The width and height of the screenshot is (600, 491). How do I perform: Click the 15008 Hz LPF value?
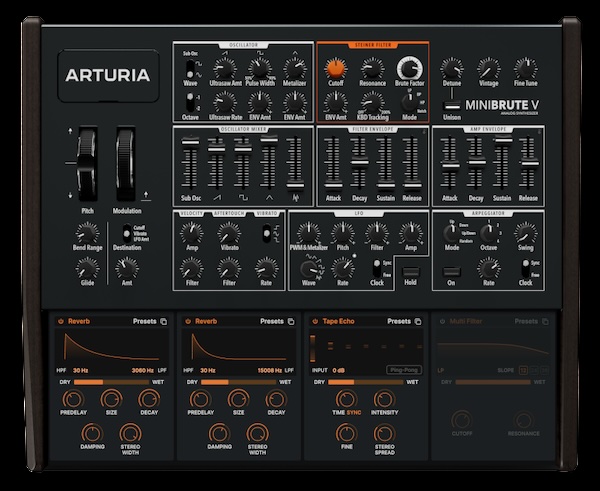270,370
